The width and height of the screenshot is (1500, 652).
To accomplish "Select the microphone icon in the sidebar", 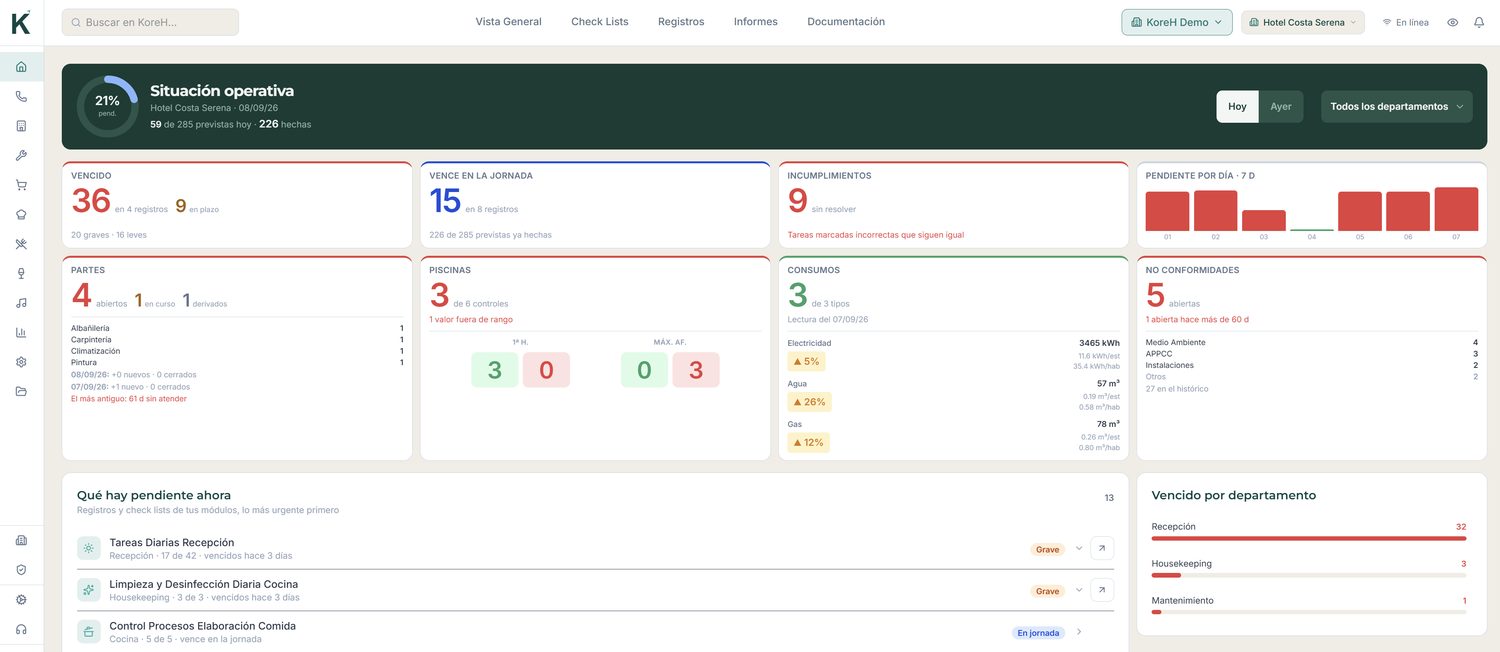I will coord(21,273).
